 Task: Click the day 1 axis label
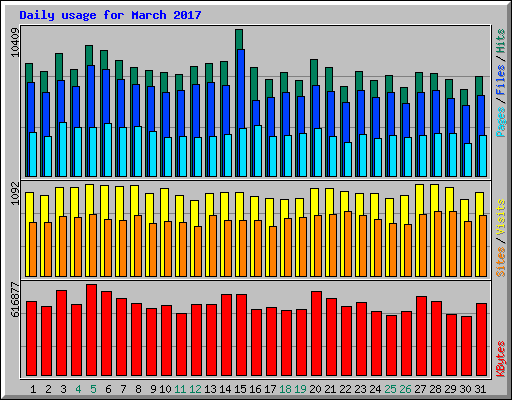(x=33, y=389)
